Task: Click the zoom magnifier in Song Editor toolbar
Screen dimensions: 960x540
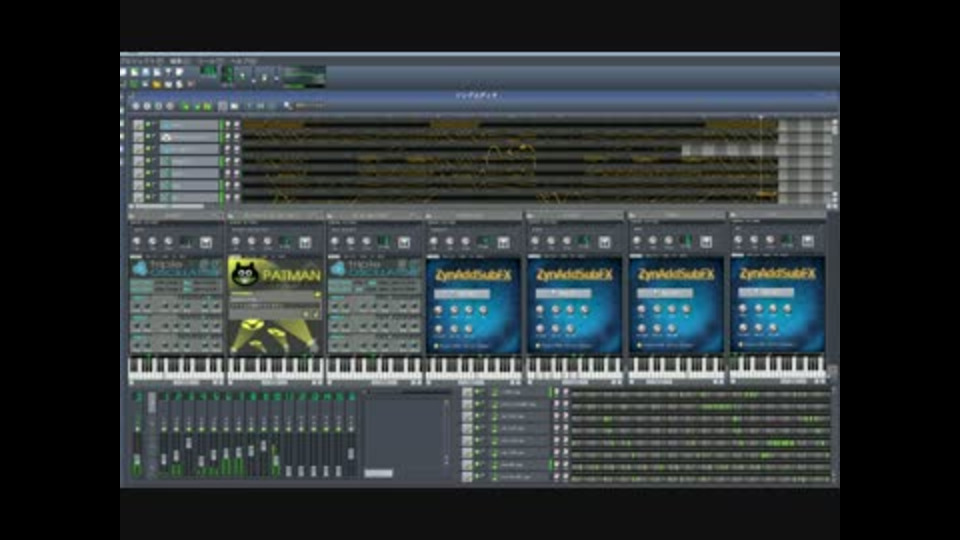Action: click(x=287, y=105)
